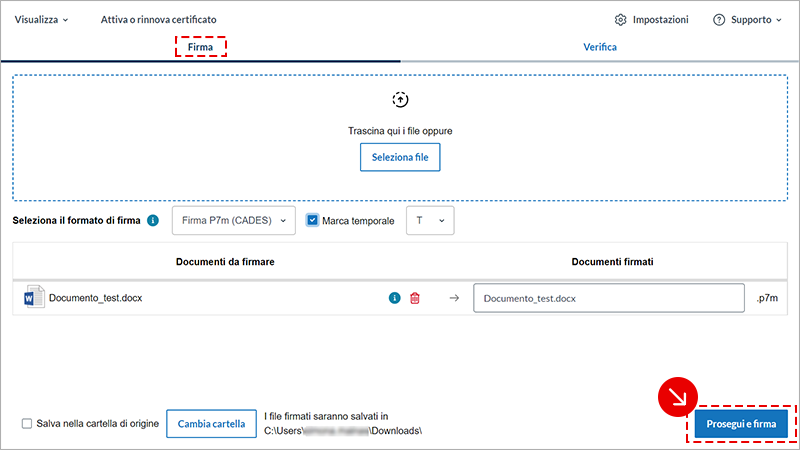Click the upload arrow icon in drop zone
Viewport: 800px width, 450px height.
[400, 100]
